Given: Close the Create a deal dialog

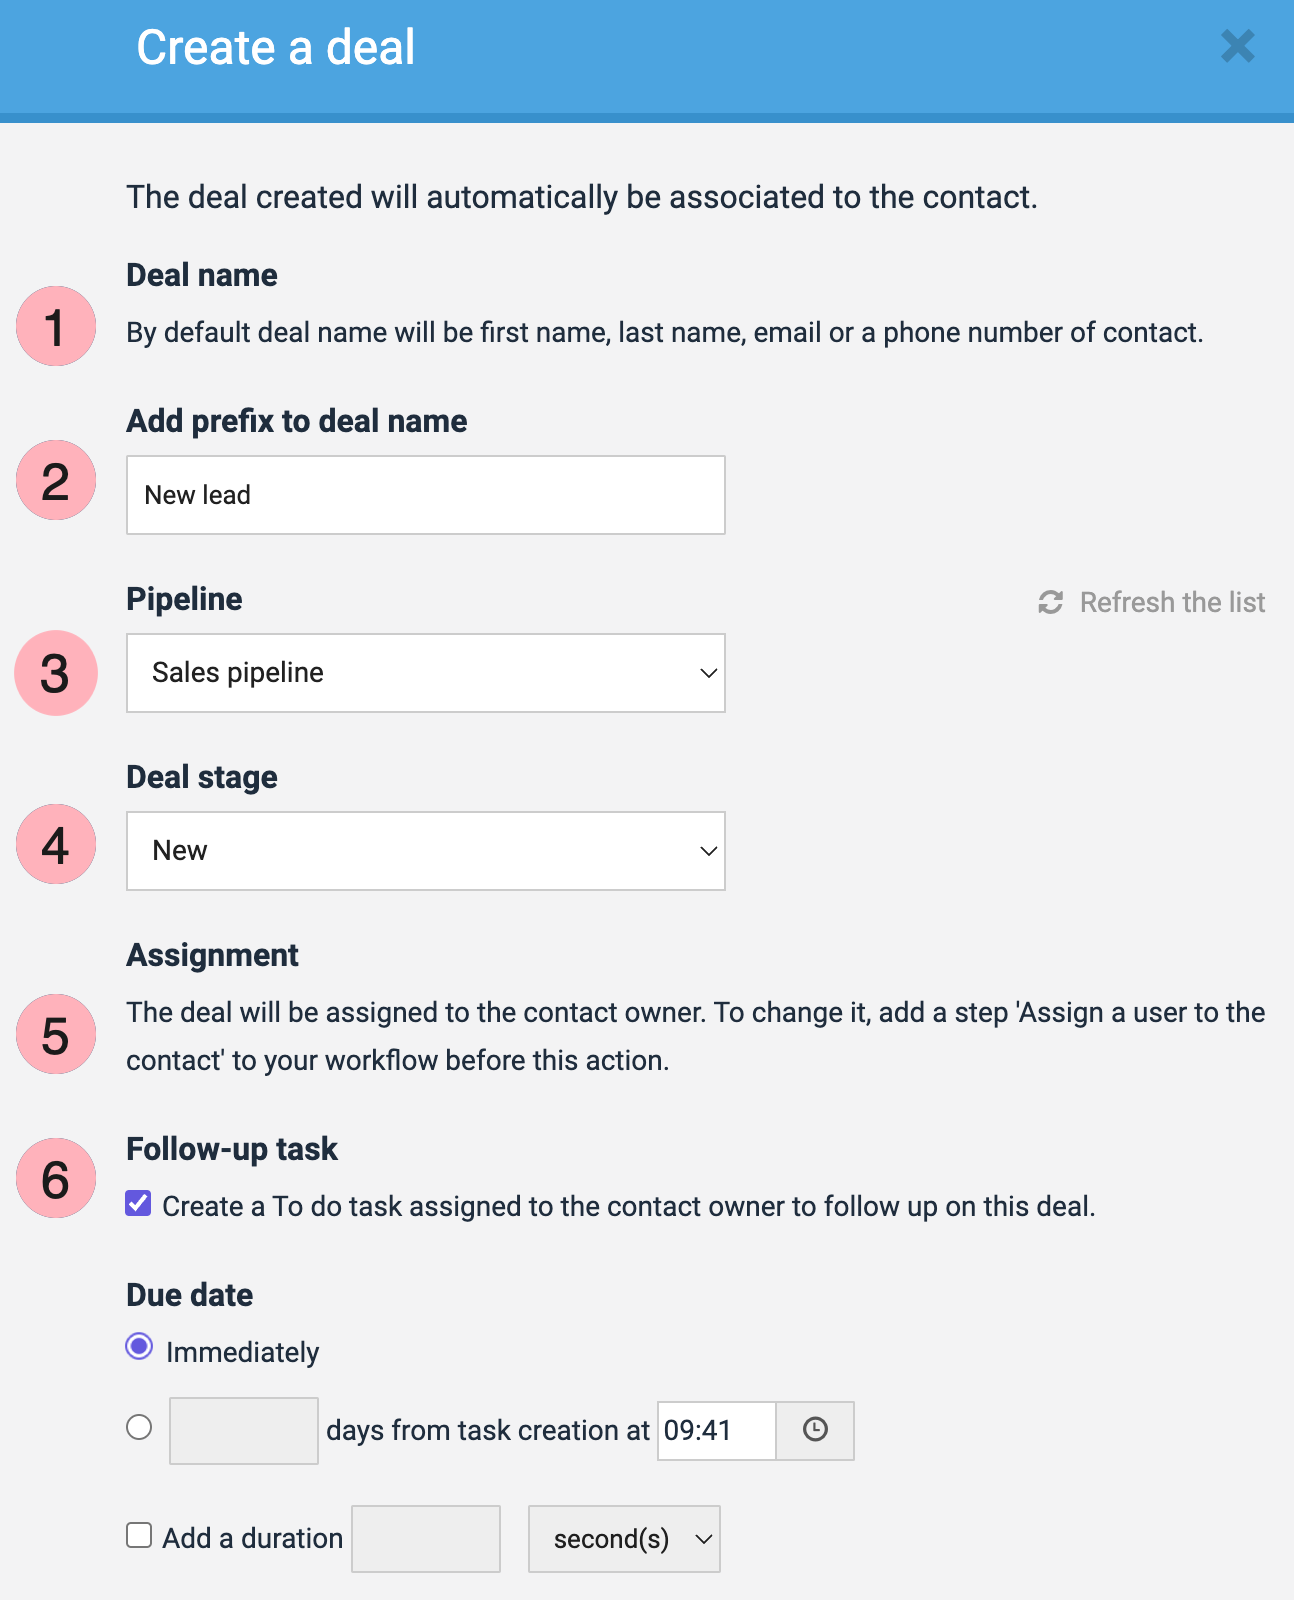Looking at the screenshot, I should (1237, 46).
